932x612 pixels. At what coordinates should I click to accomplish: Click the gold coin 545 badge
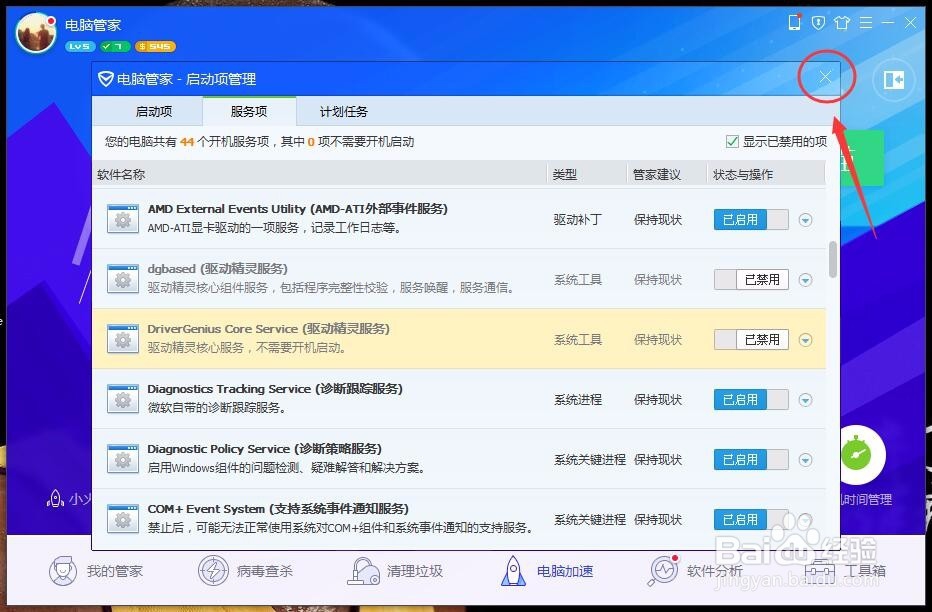click(x=155, y=46)
